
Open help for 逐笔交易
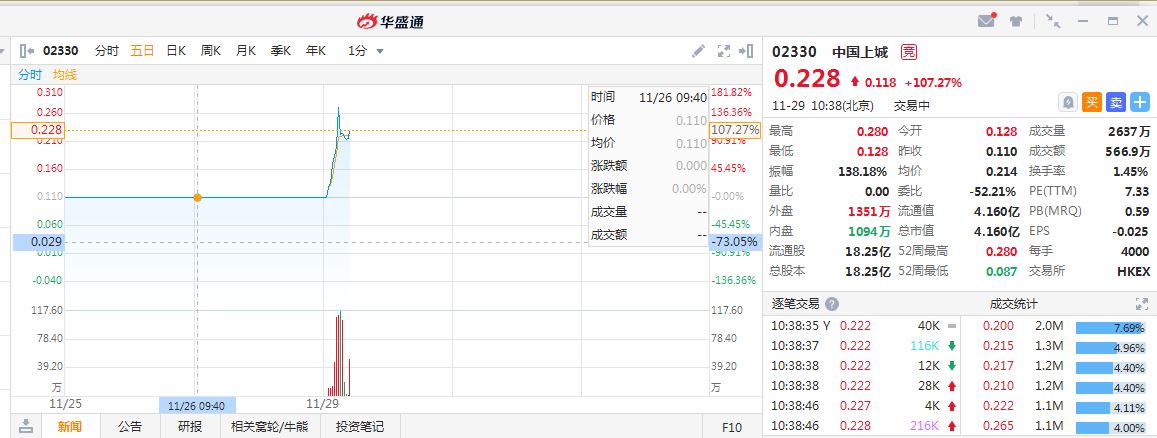[x=832, y=304]
